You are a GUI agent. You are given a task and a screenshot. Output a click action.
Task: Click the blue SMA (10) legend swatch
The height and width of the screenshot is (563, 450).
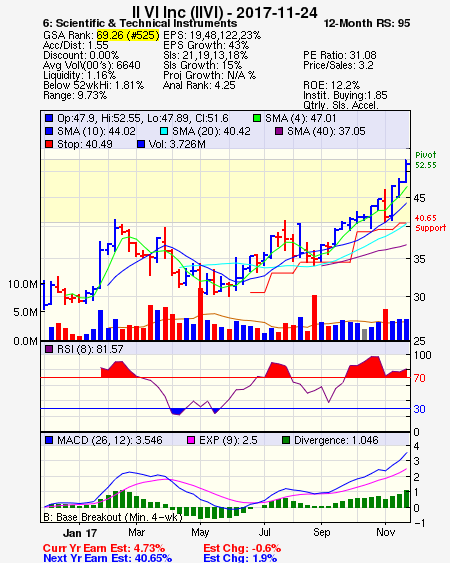49,131
